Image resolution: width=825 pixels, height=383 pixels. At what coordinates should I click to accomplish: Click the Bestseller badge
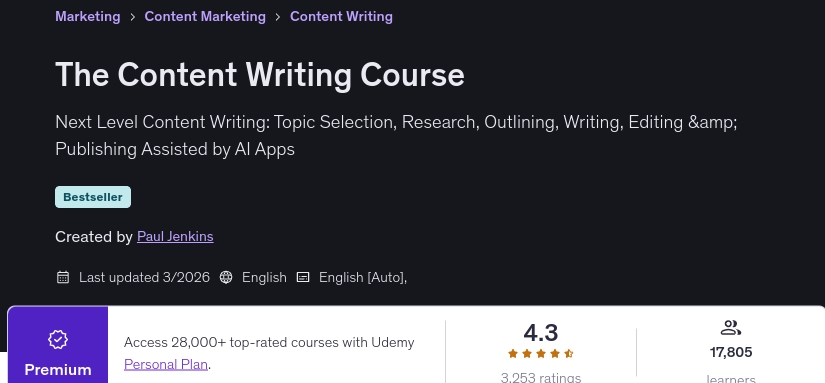click(x=93, y=197)
